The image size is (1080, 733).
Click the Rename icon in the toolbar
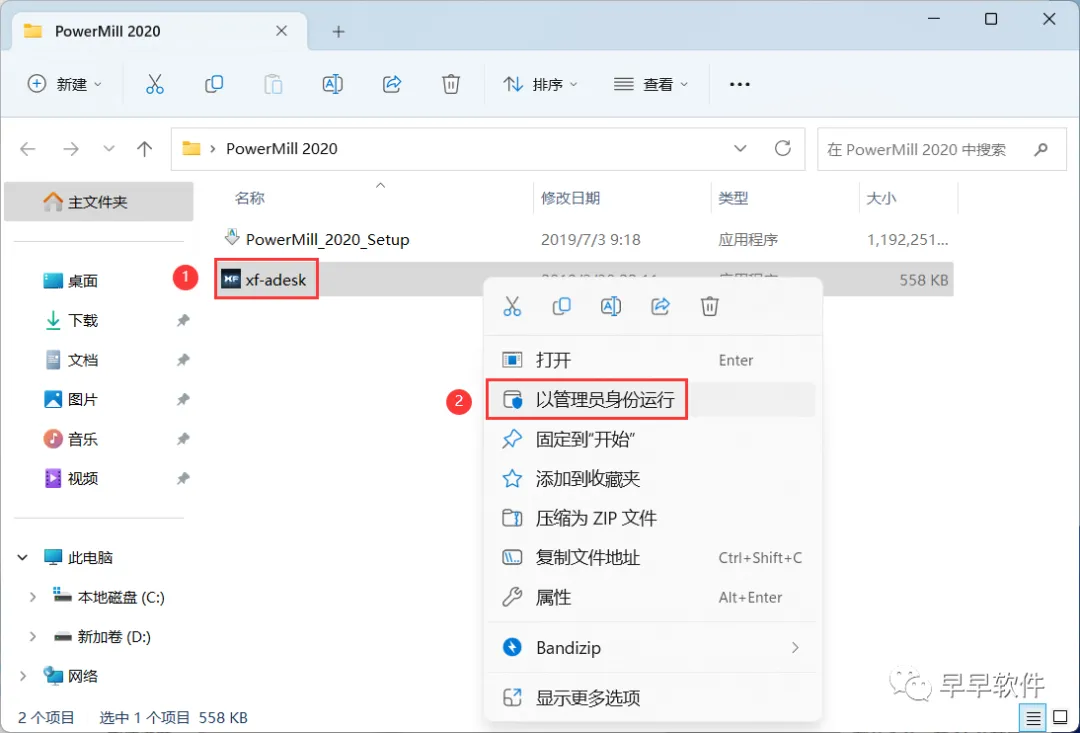coord(333,84)
